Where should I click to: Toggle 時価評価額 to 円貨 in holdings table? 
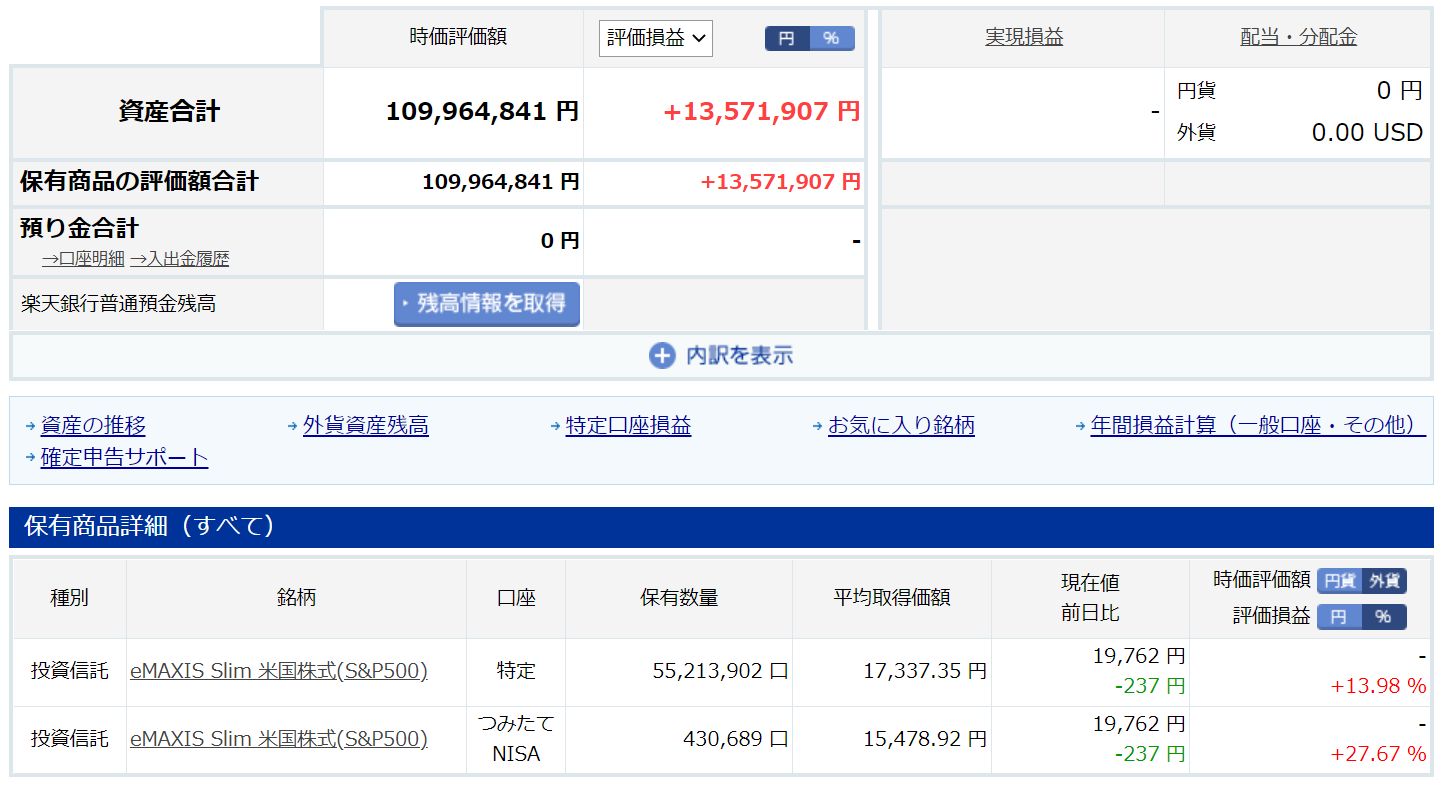tap(1339, 580)
